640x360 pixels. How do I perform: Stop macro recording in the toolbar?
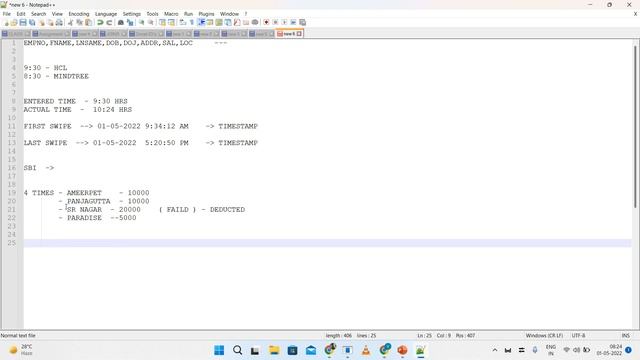[275, 22]
